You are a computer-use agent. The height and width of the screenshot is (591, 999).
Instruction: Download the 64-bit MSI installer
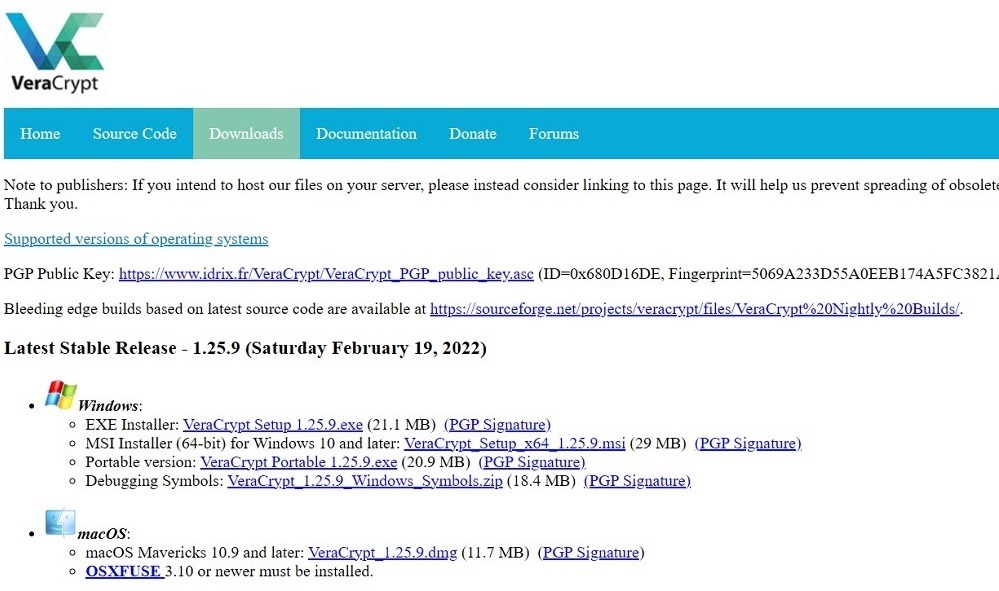coord(513,443)
